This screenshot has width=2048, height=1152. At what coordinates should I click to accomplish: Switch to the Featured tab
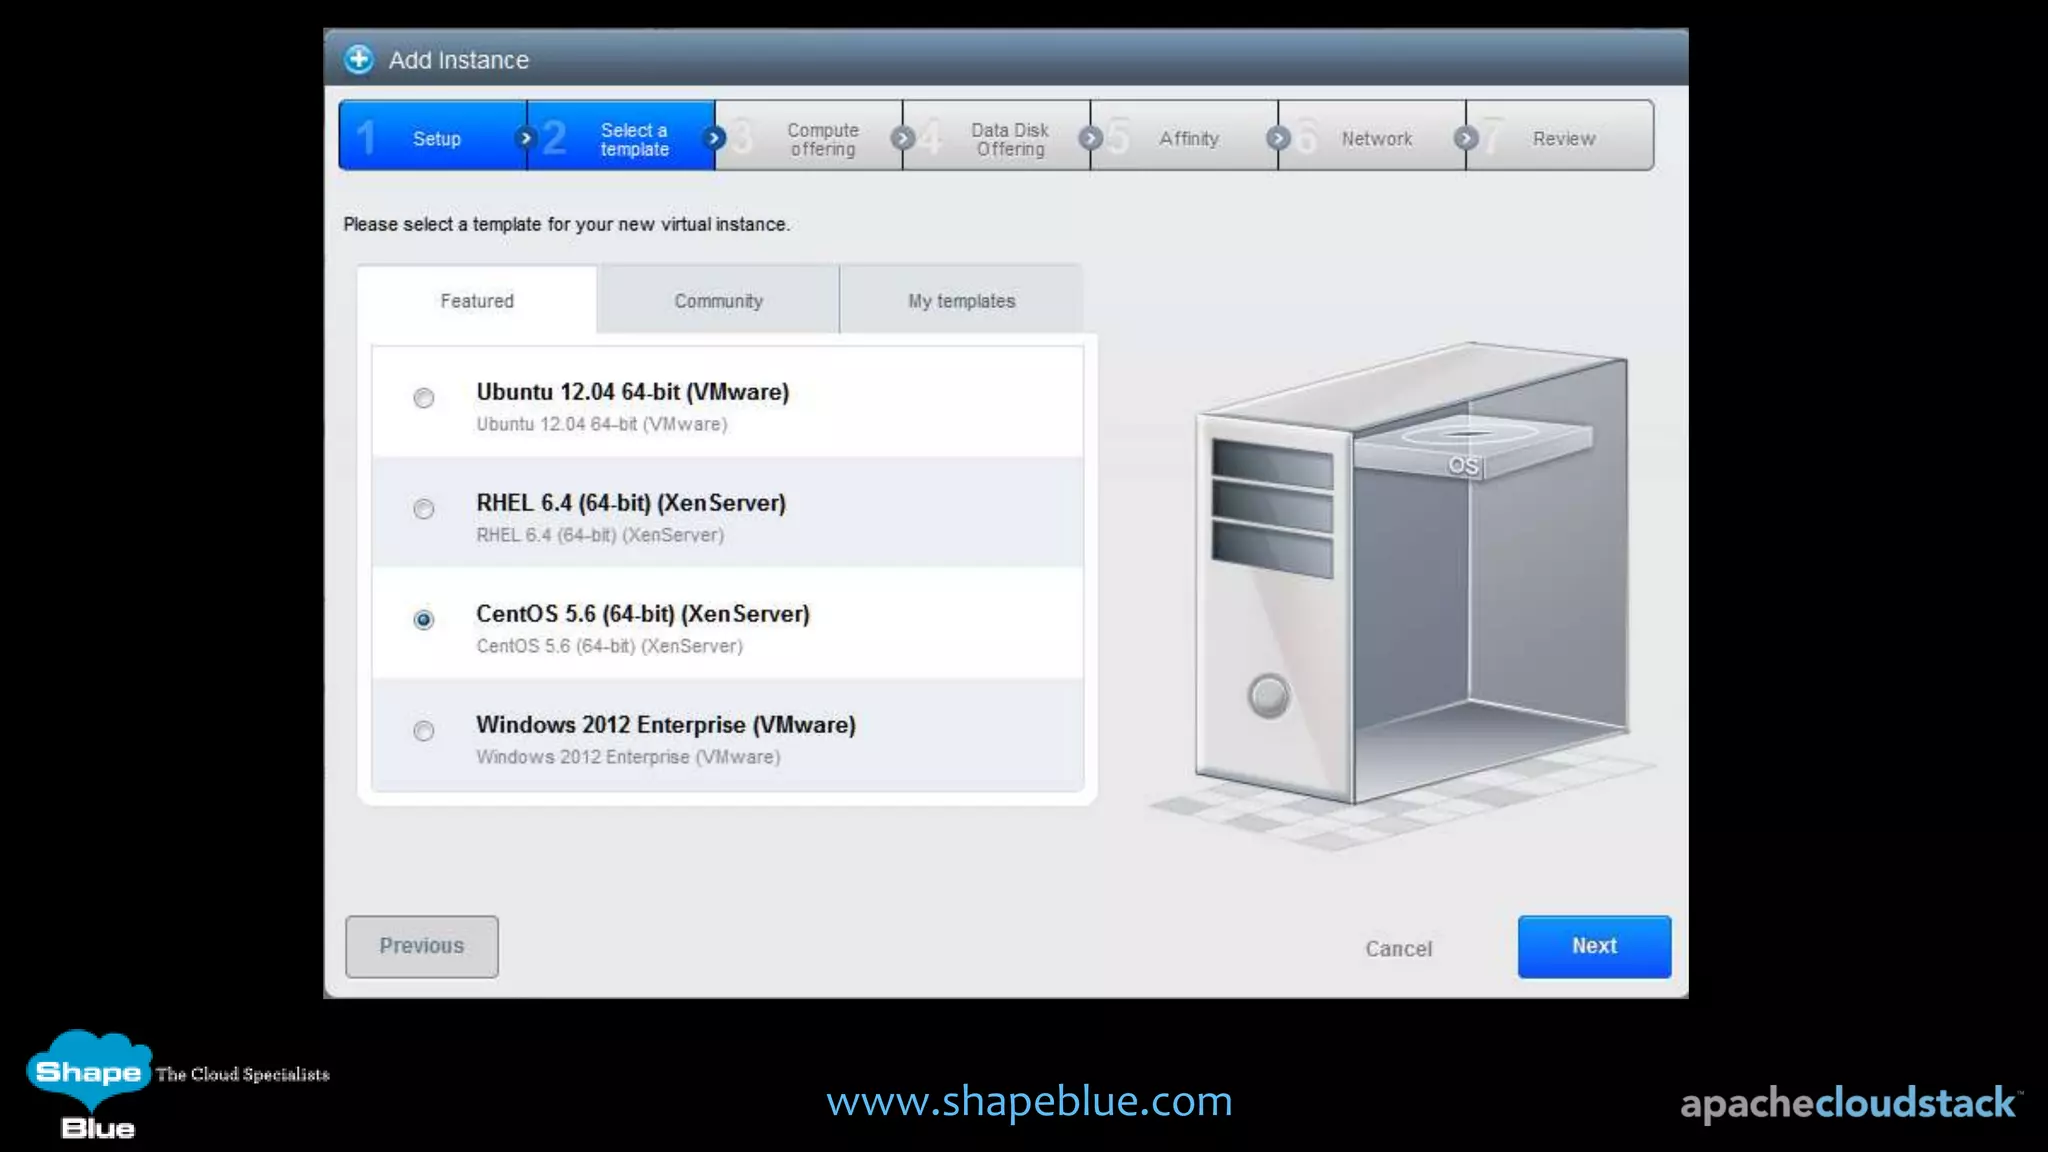[x=477, y=300]
